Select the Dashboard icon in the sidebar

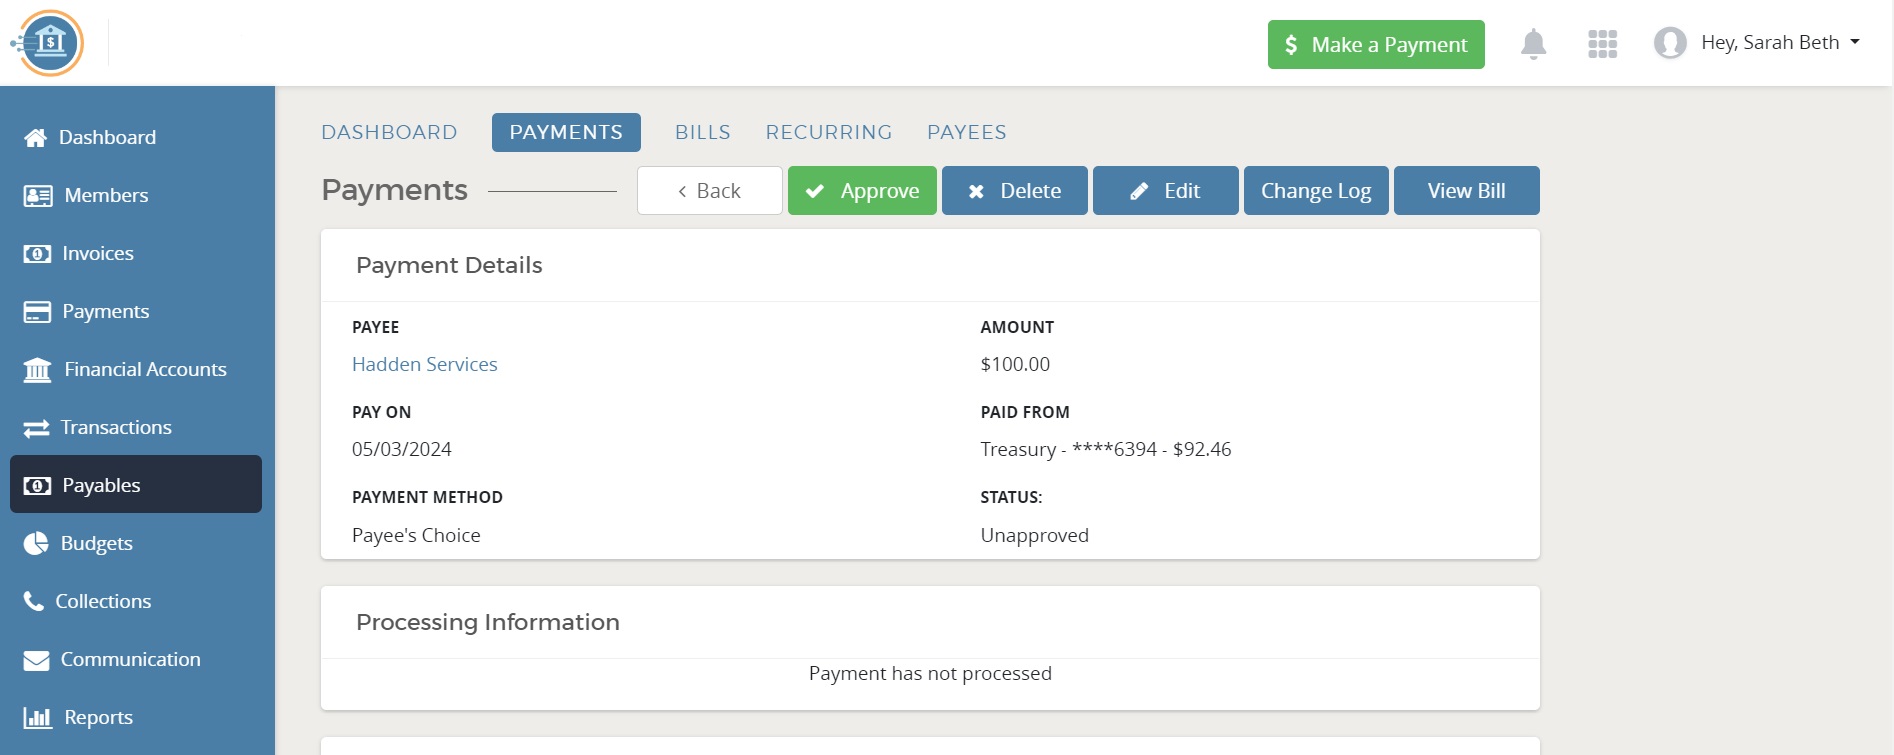[36, 137]
